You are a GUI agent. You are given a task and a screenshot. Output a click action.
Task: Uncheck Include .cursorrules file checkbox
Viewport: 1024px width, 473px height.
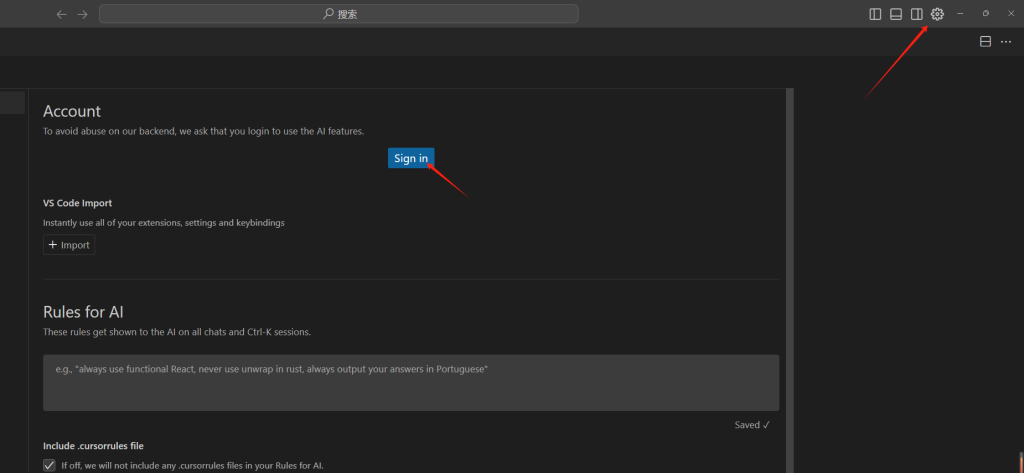click(x=49, y=465)
